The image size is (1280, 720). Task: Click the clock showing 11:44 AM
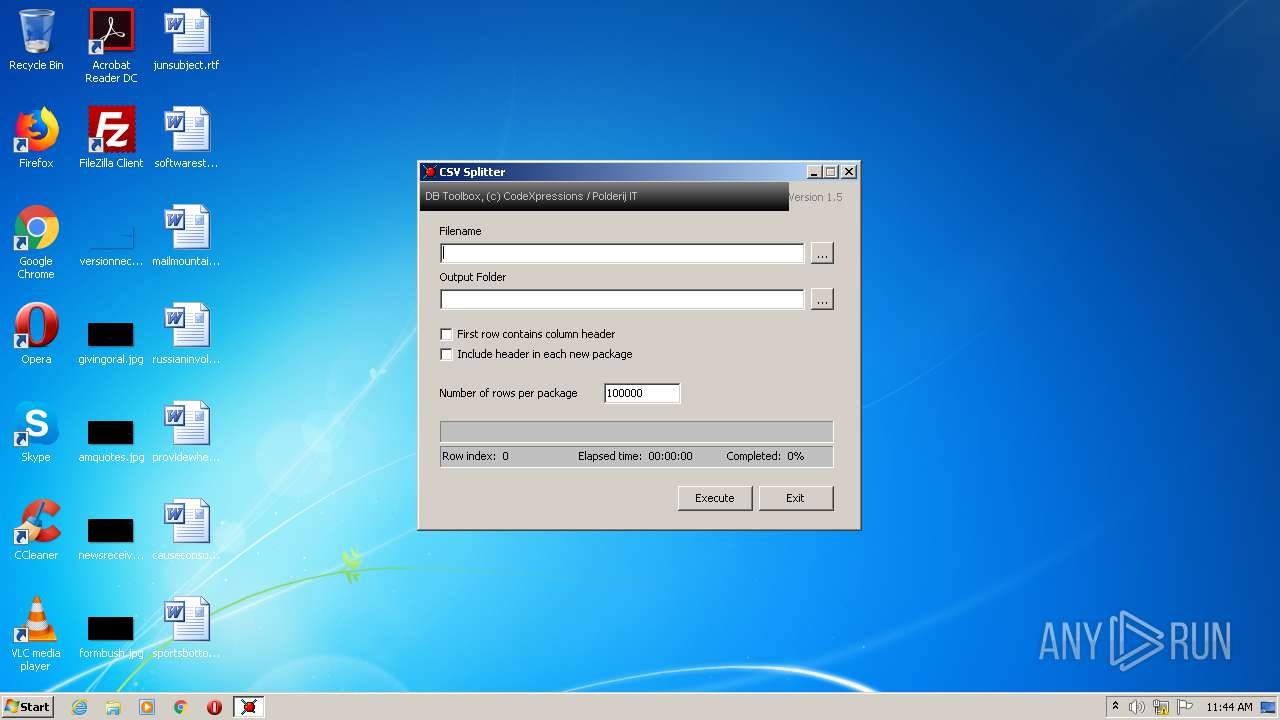[x=1229, y=707]
